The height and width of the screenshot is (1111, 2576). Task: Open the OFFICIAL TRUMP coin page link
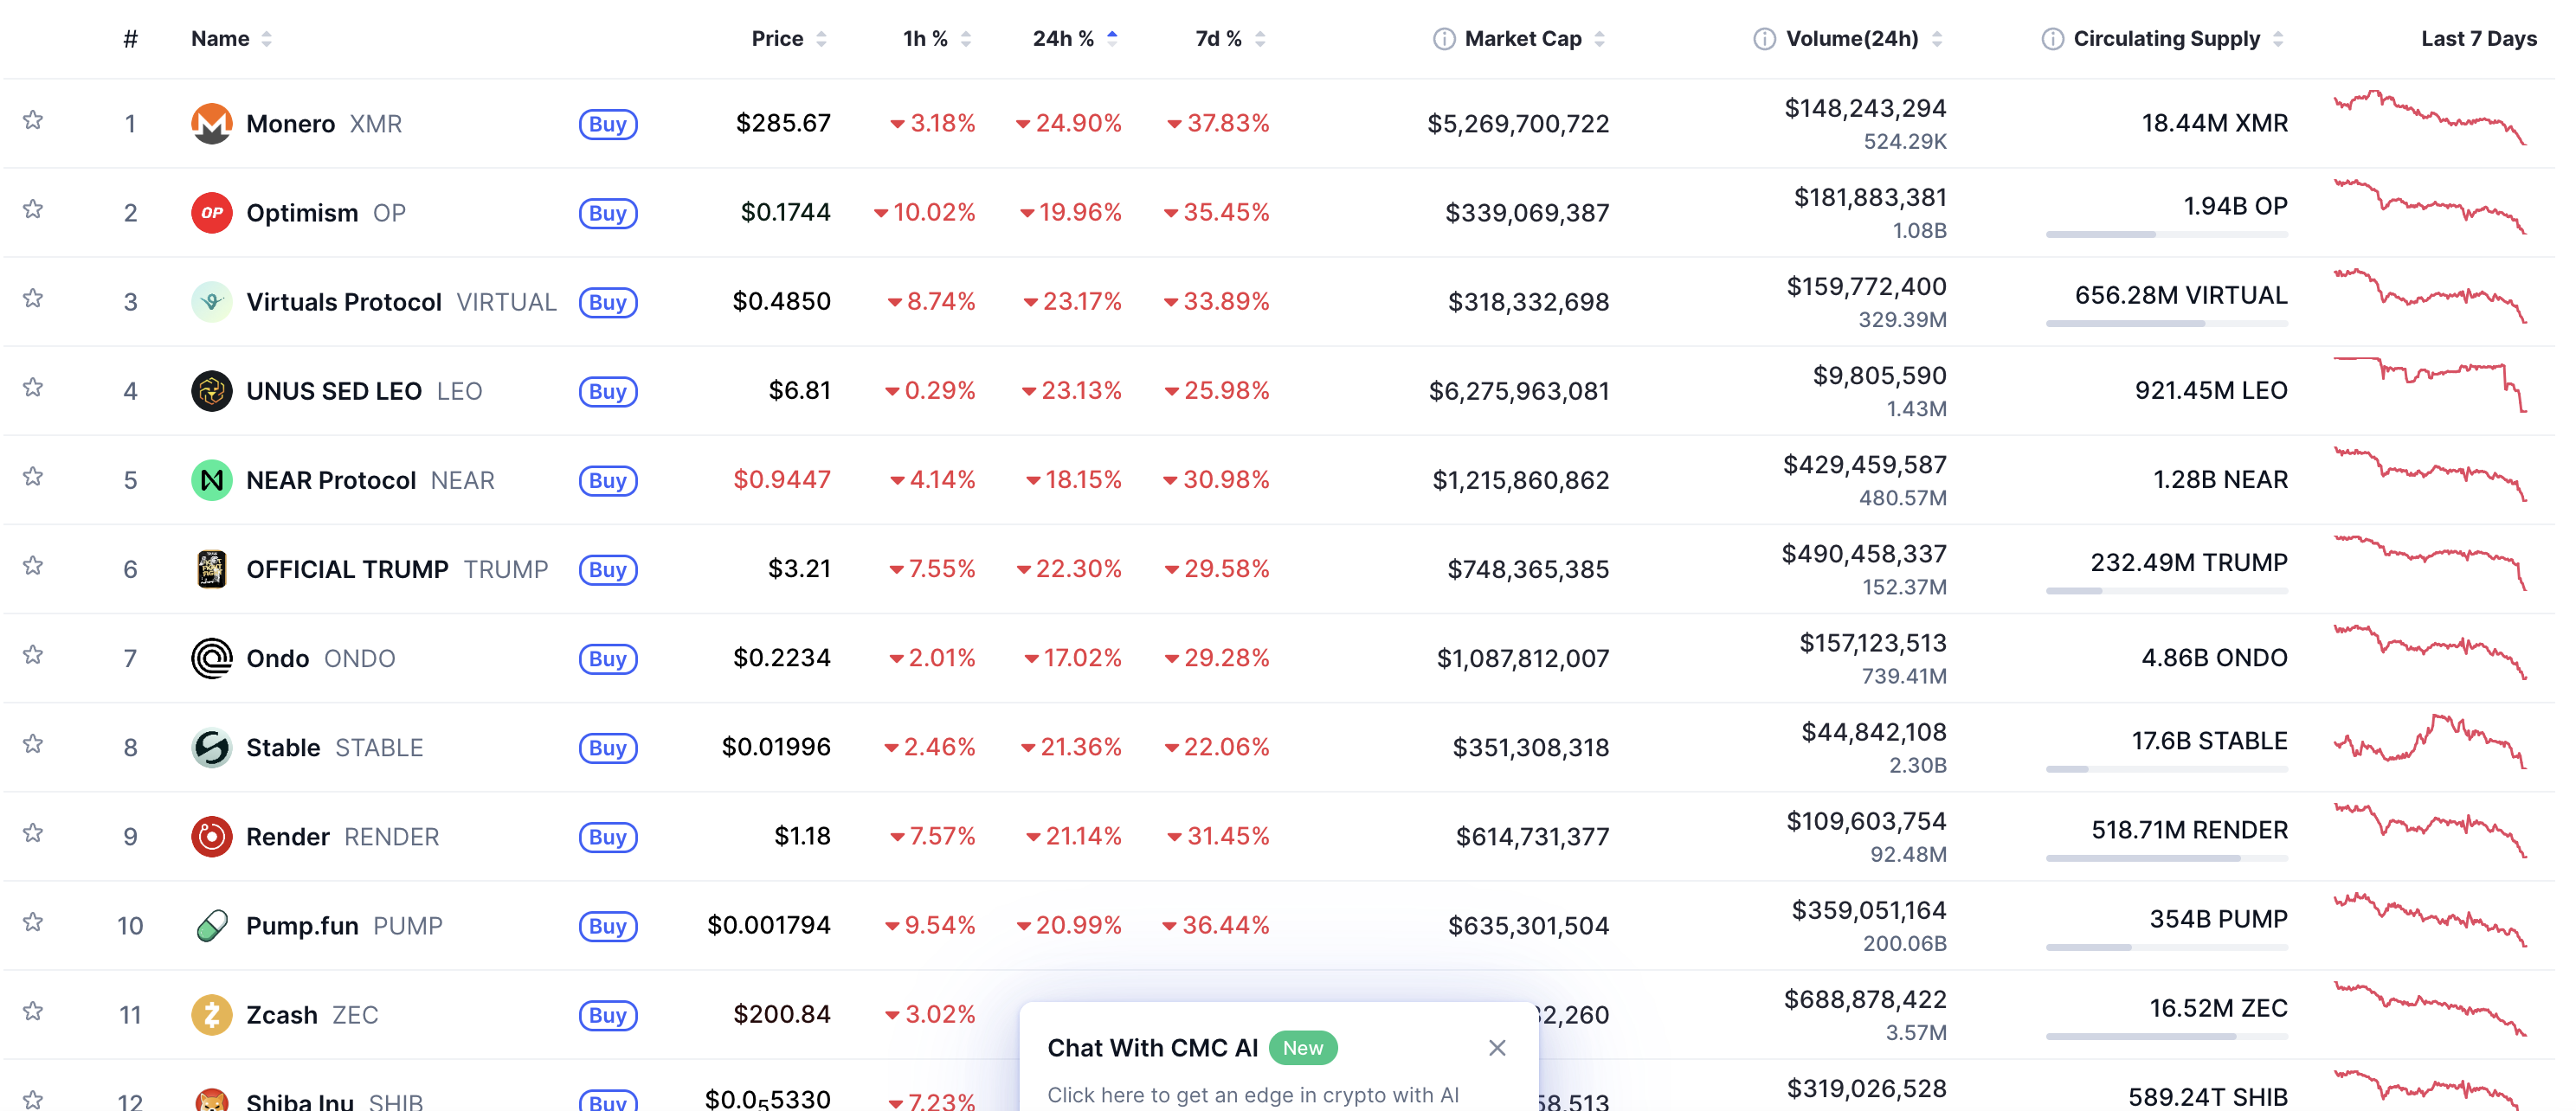(347, 569)
